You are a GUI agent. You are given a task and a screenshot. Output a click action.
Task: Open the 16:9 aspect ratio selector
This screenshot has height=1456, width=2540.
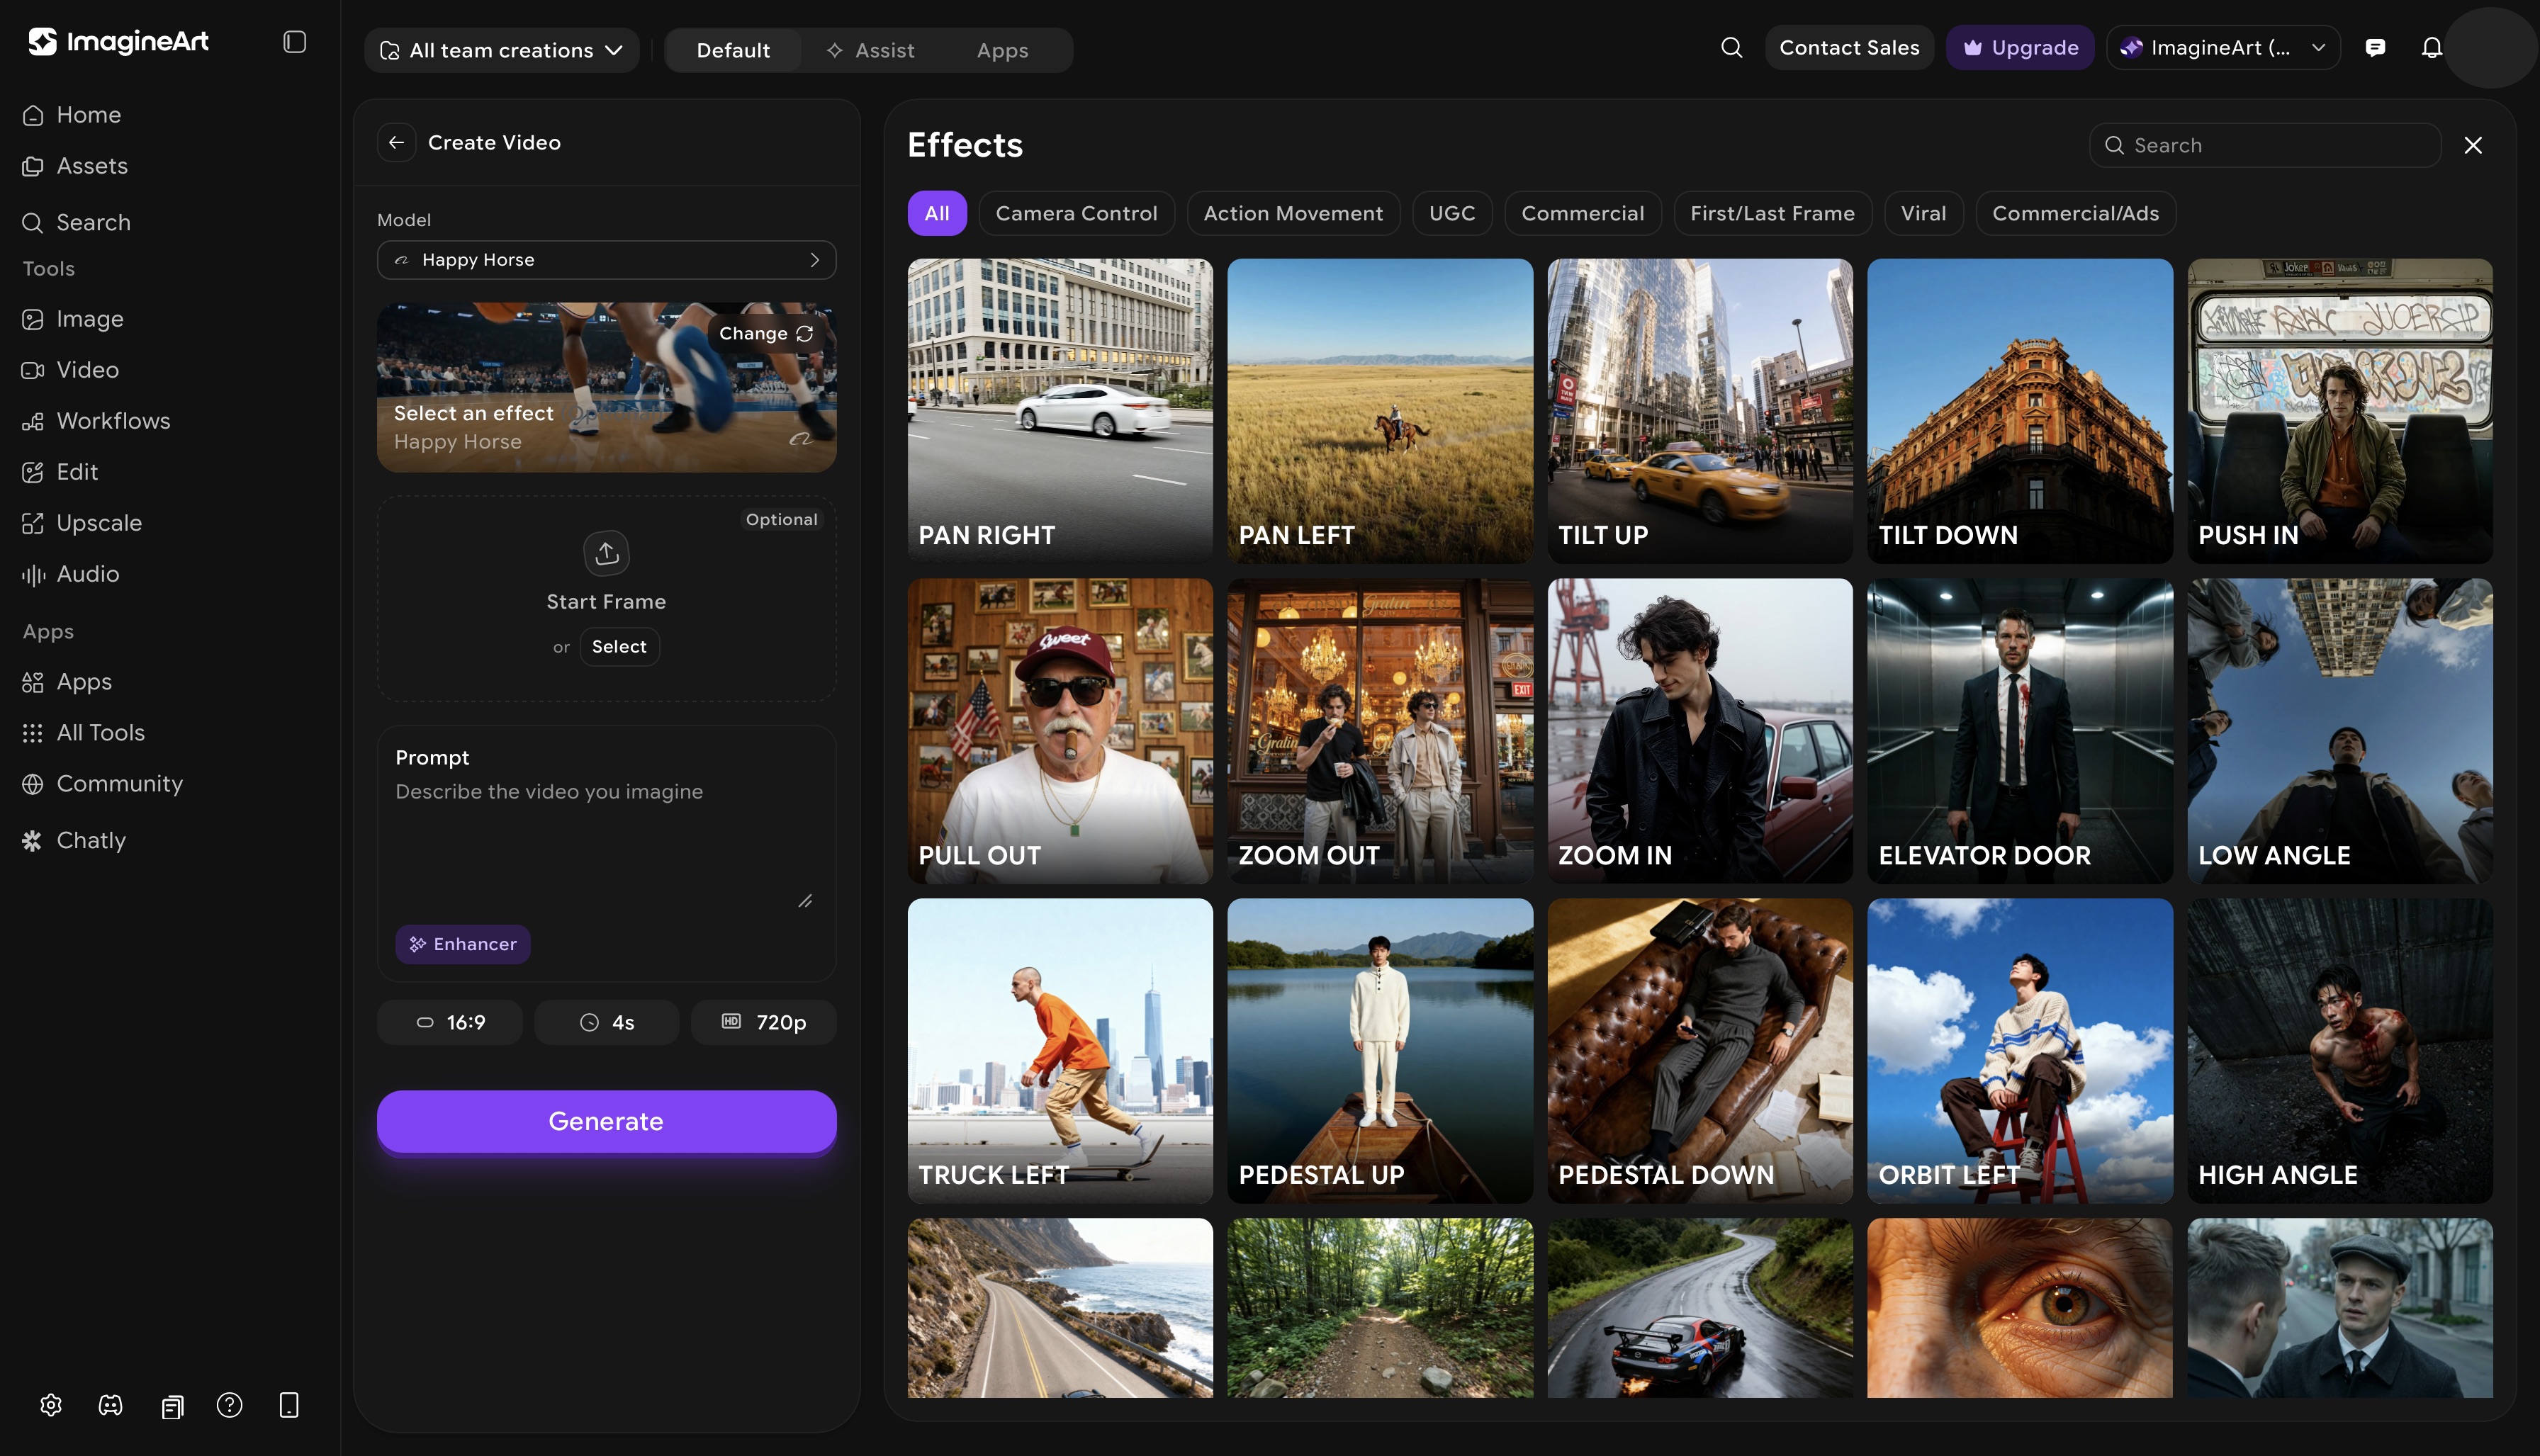click(450, 1022)
